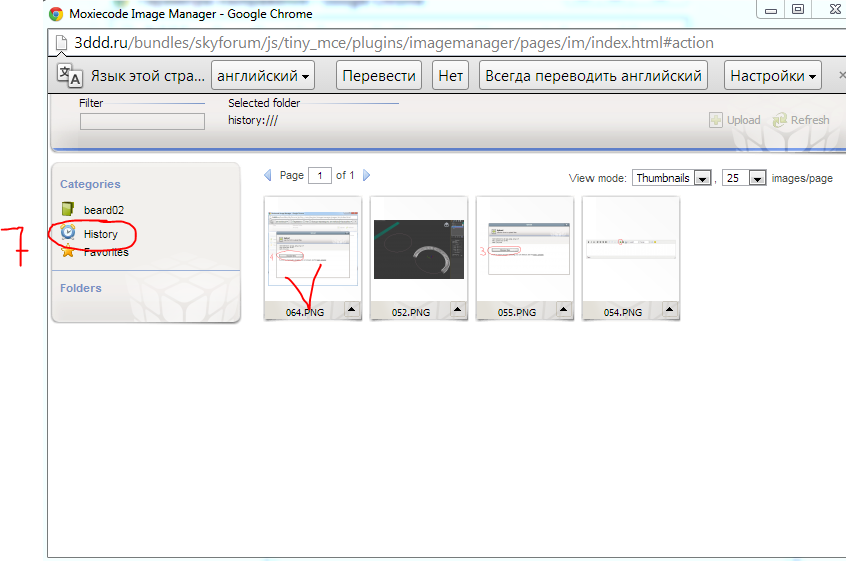Click the 054.PNG file name
The width and height of the screenshot is (846, 561).
pyautogui.click(x=623, y=312)
